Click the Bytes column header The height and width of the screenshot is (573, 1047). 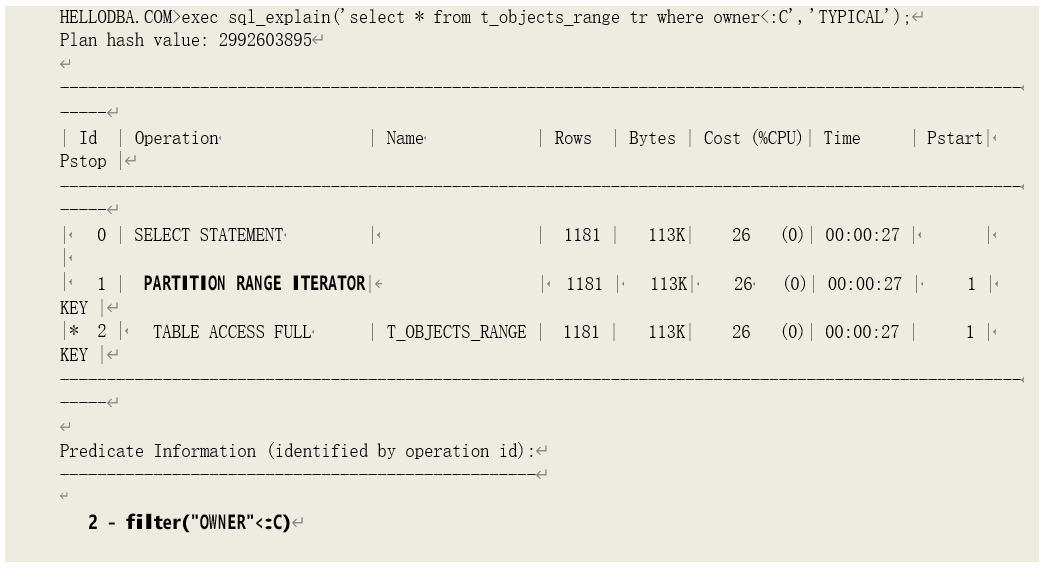pos(652,139)
